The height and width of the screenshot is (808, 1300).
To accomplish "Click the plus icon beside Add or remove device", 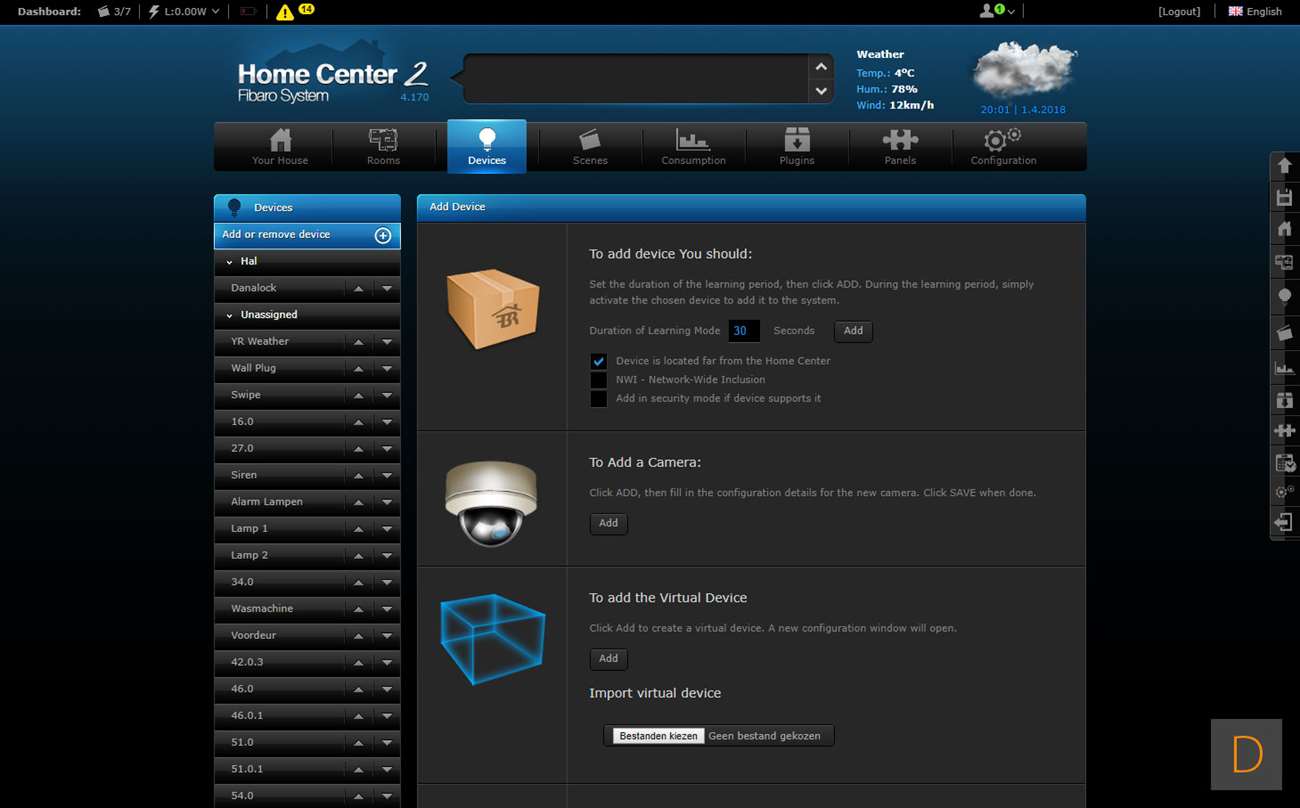I will pyautogui.click(x=382, y=235).
